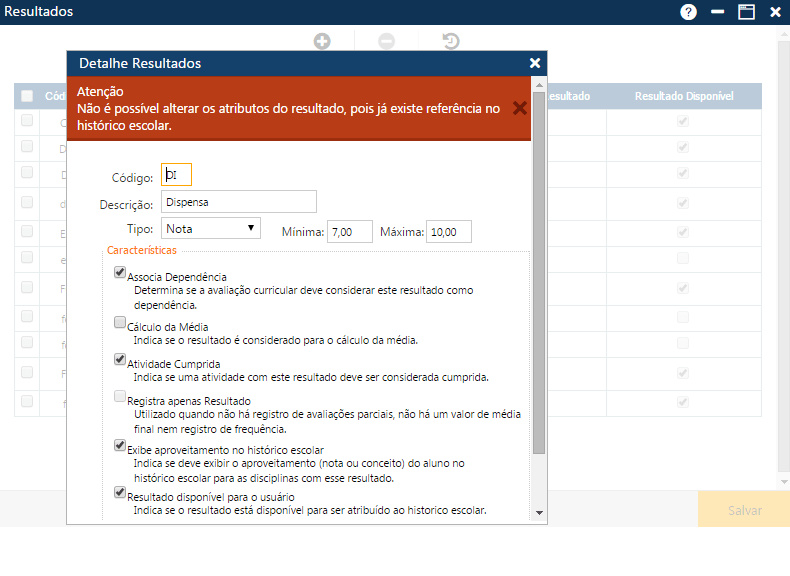Open the help question mark icon
Screen dimensions: 790x576
coord(688,12)
